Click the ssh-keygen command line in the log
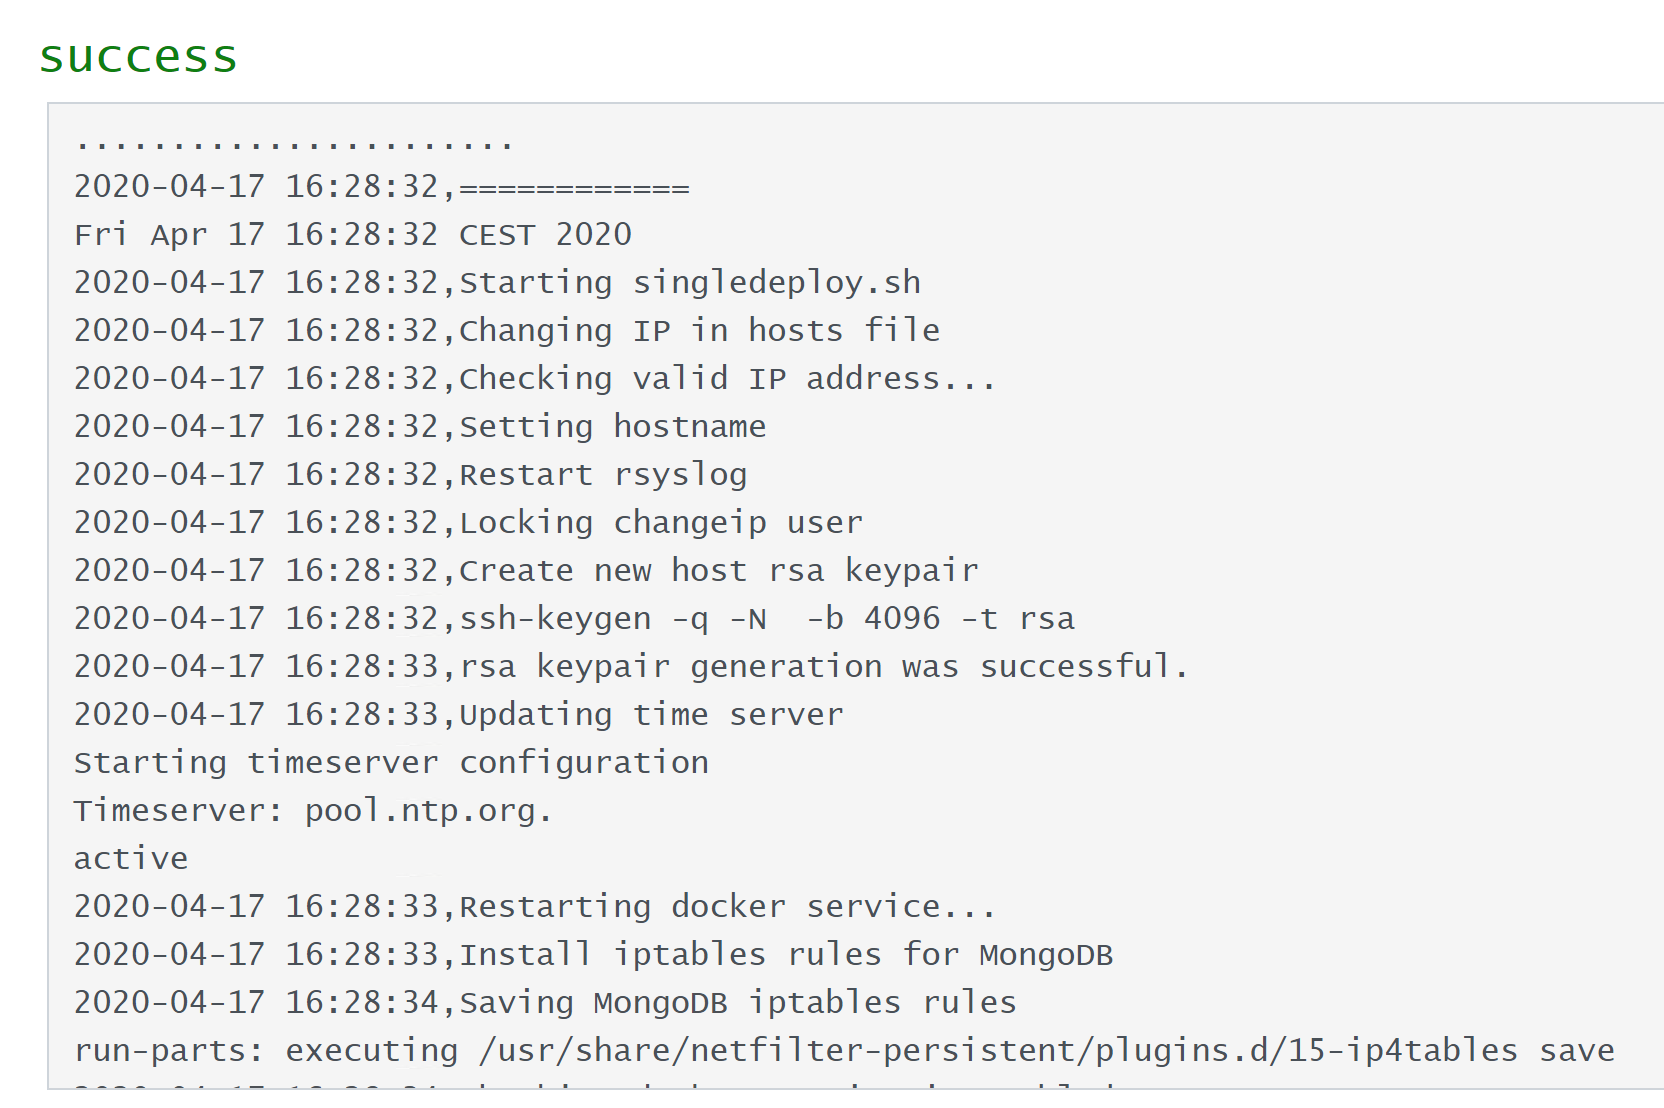The image size is (1664, 1108). pos(574,619)
